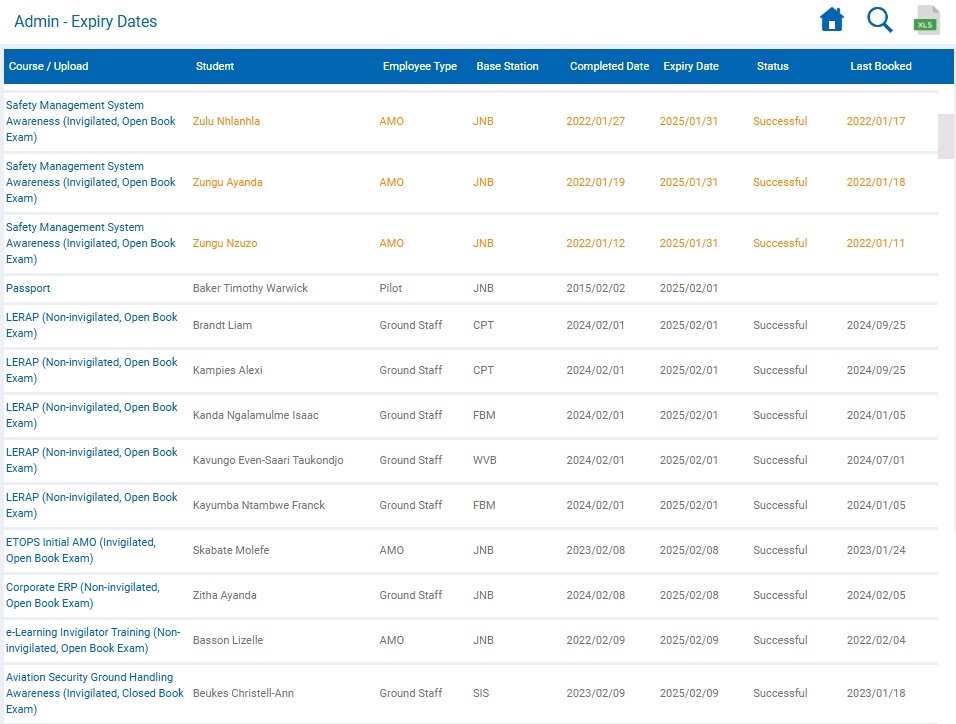This screenshot has height=724, width=956.
Task: Open LERAP course link for Brandt Liam
Action: point(92,325)
